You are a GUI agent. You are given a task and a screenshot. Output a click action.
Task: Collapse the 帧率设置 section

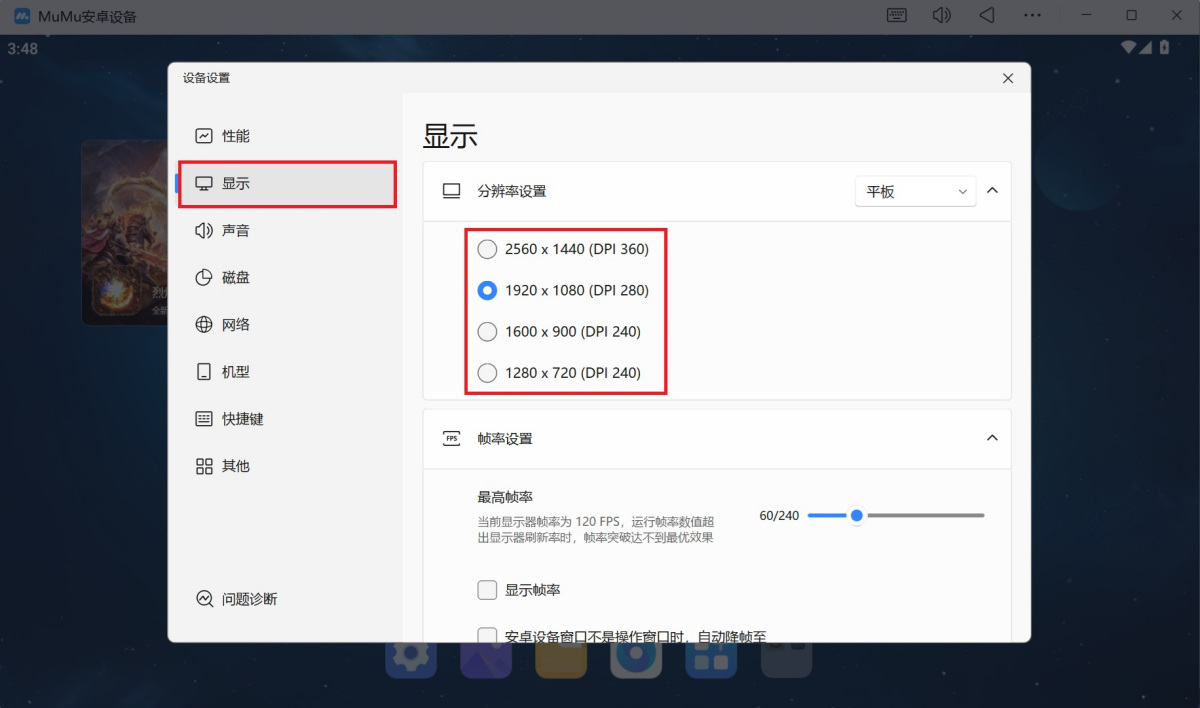[992, 438]
